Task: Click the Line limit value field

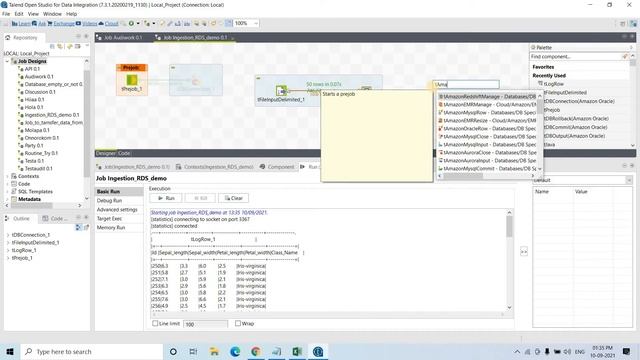Action: coord(205,324)
